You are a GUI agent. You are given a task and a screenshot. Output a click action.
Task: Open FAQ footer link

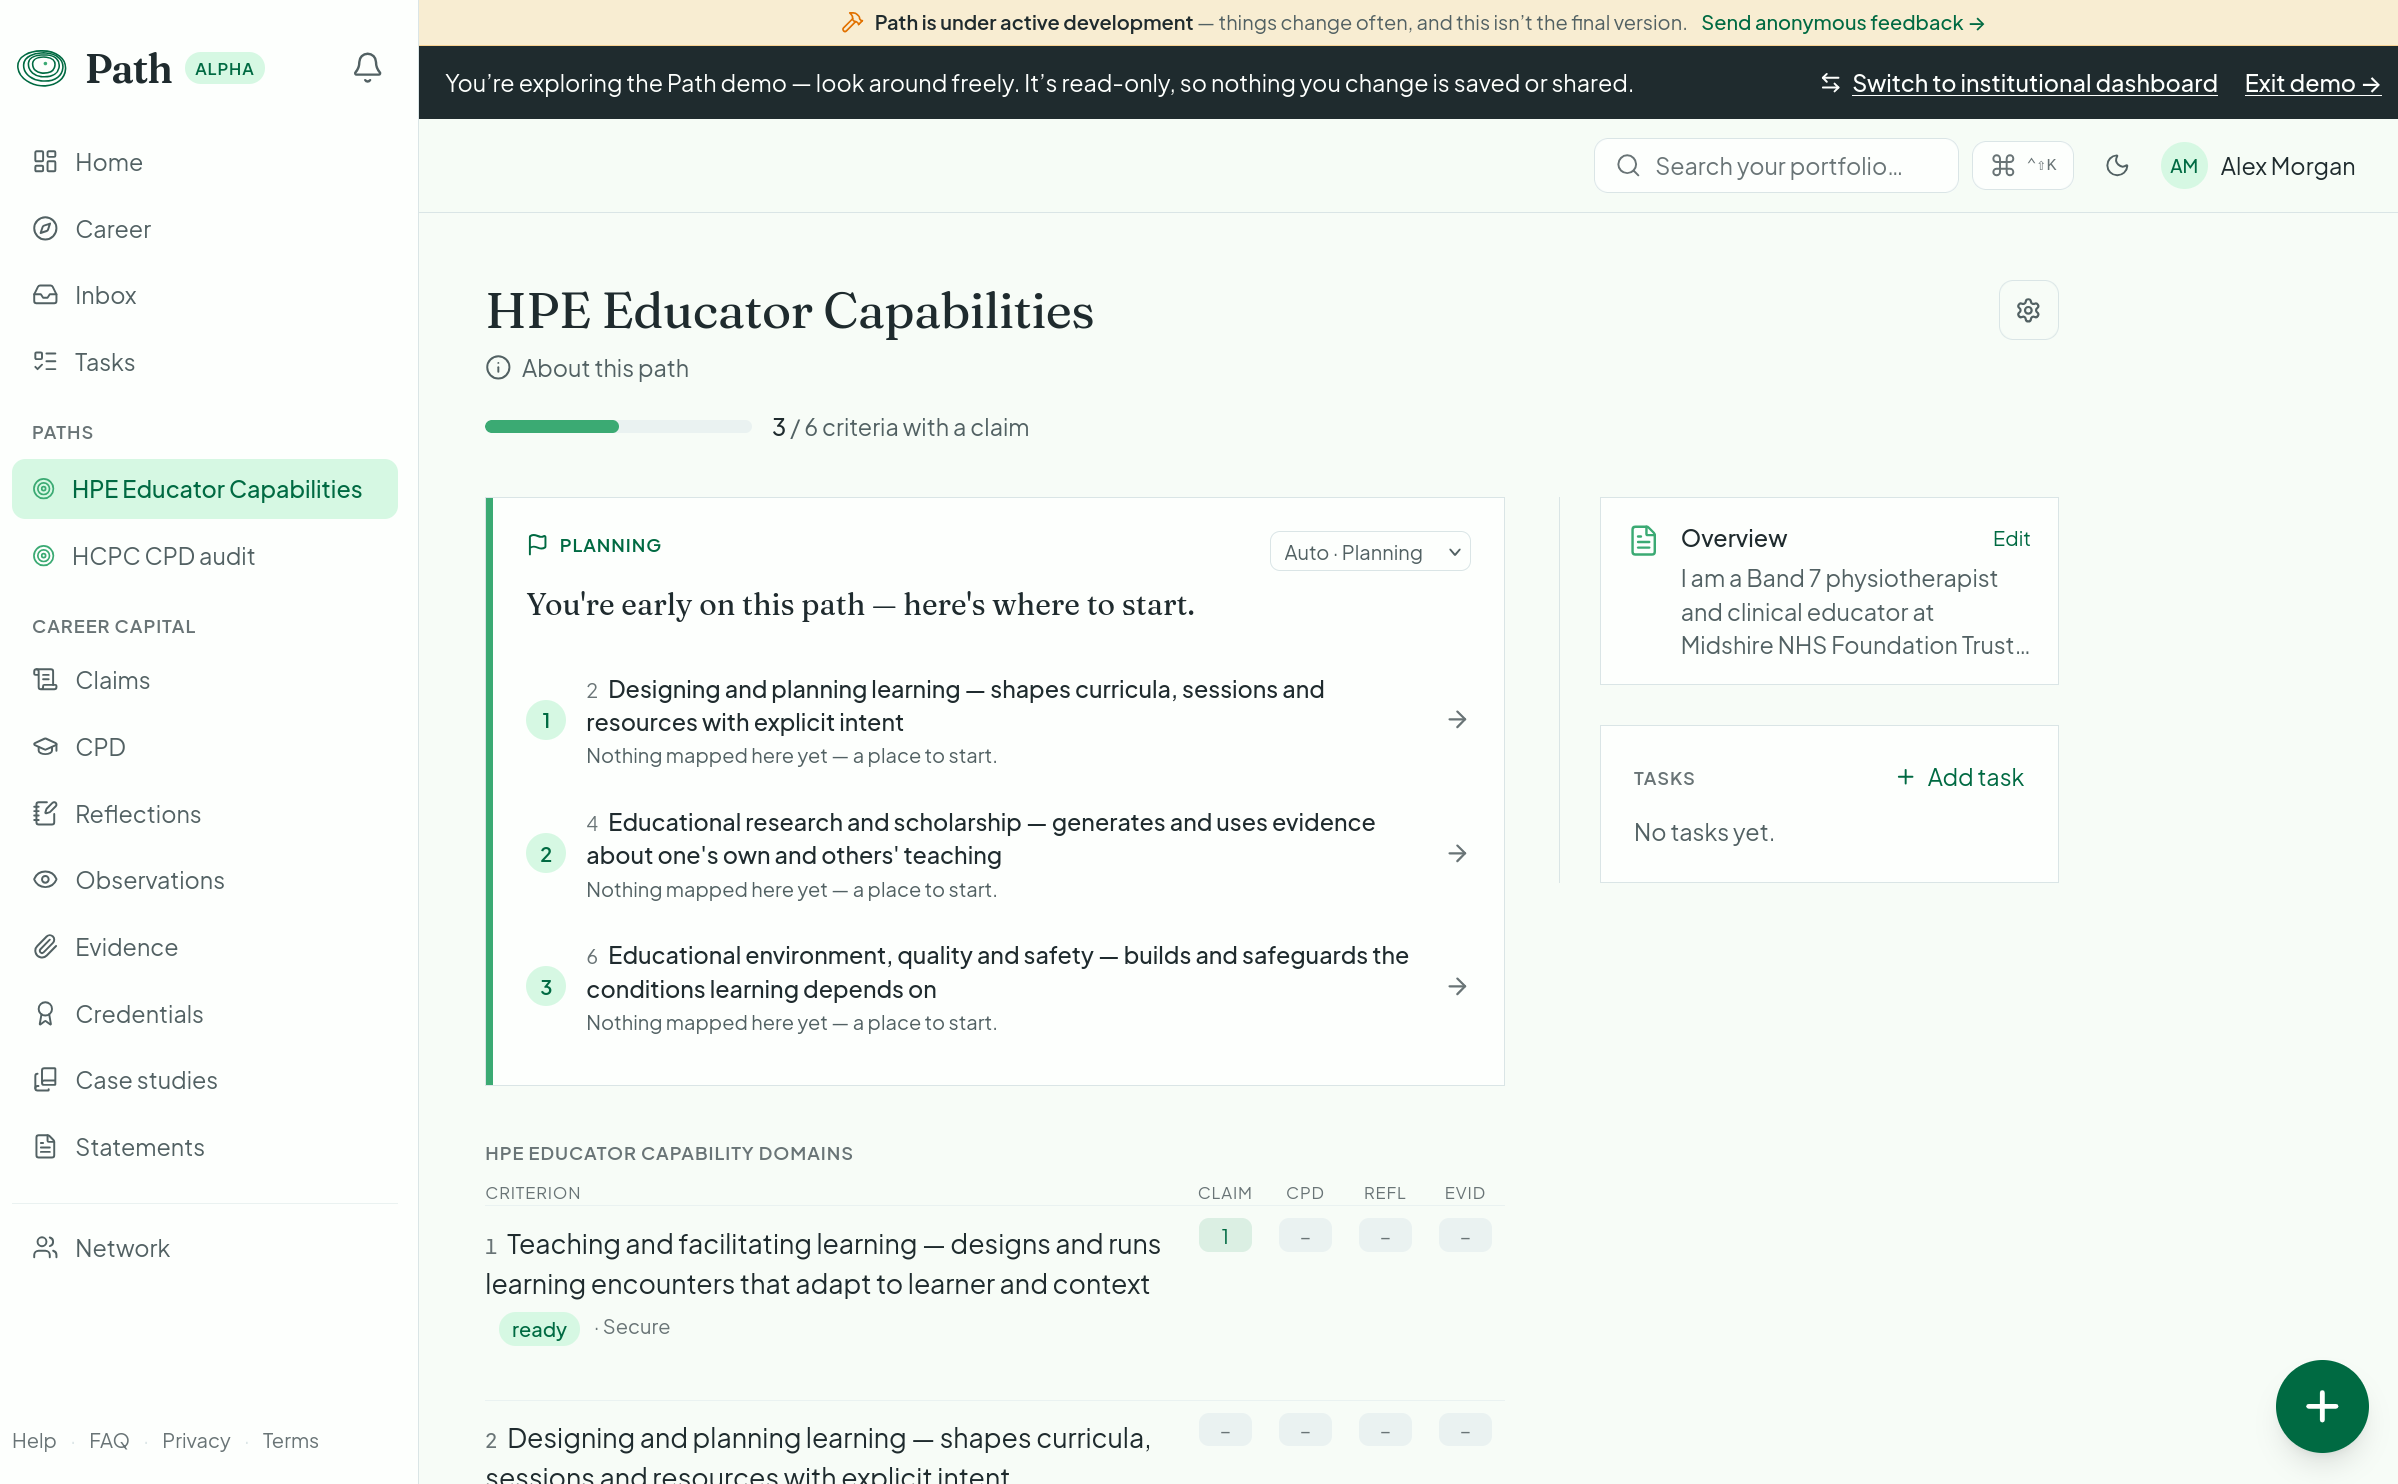pyautogui.click(x=109, y=1440)
